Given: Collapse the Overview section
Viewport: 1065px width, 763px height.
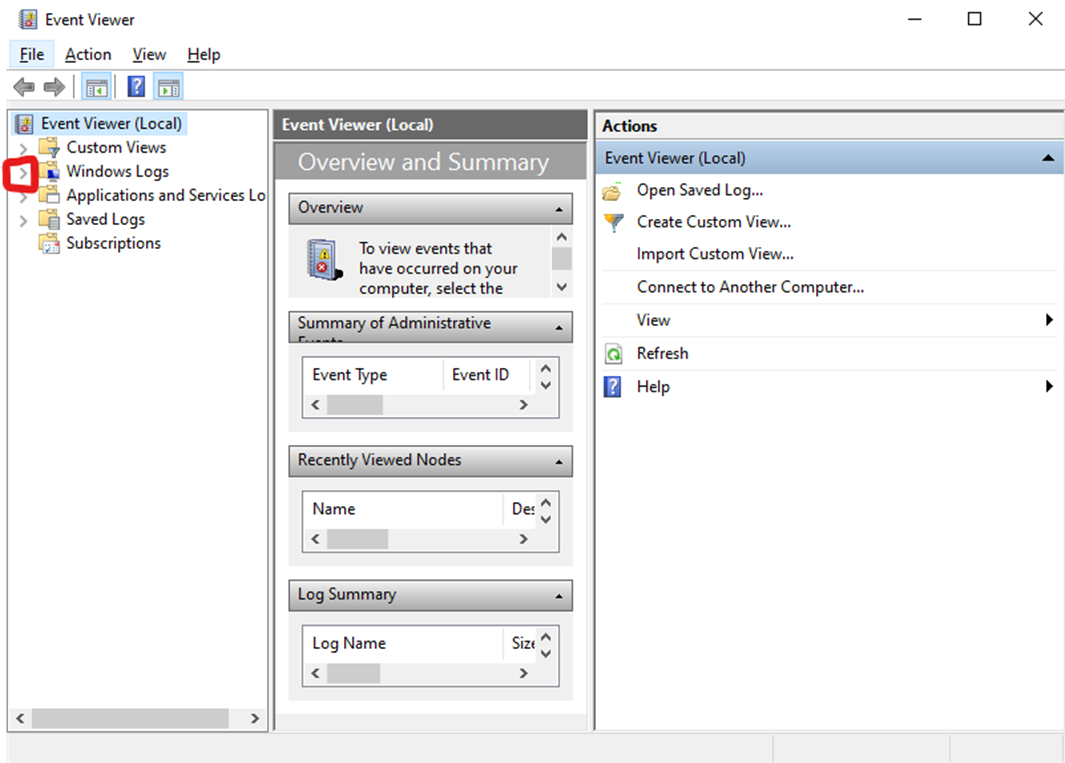Looking at the screenshot, I should pyautogui.click(x=558, y=209).
